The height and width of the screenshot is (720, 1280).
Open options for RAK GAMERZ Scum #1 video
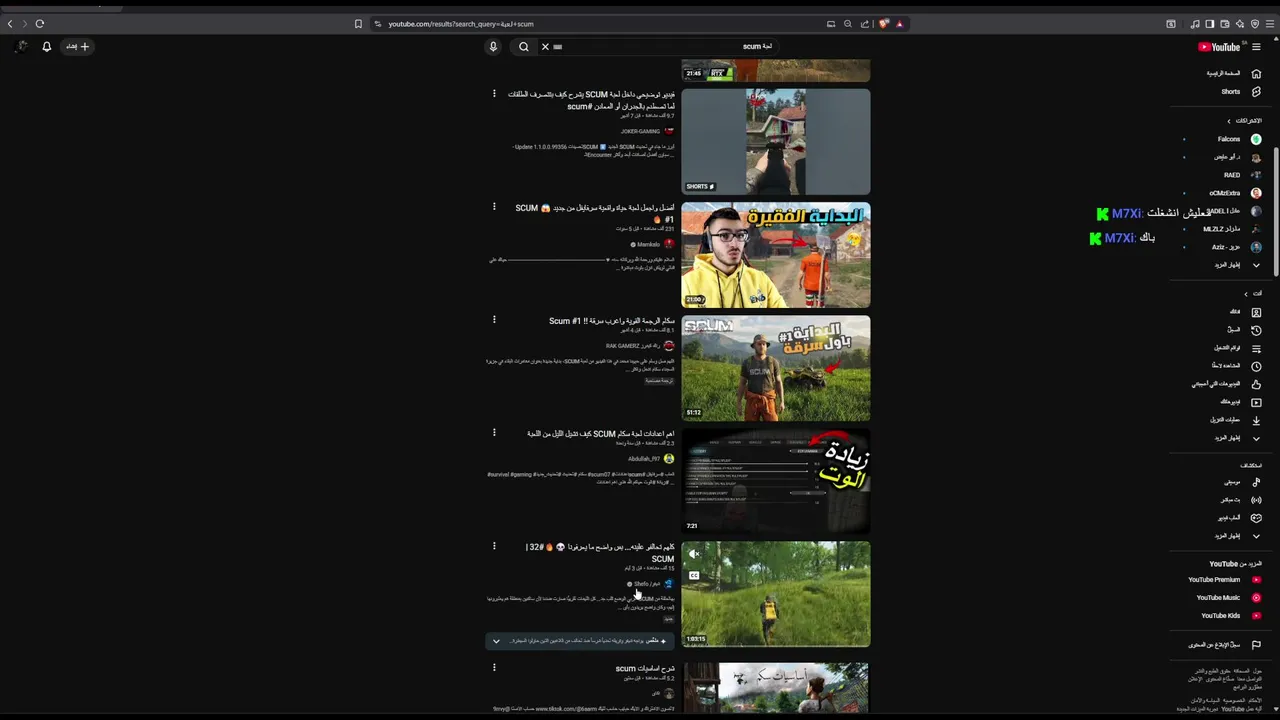[x=494, y=320]
